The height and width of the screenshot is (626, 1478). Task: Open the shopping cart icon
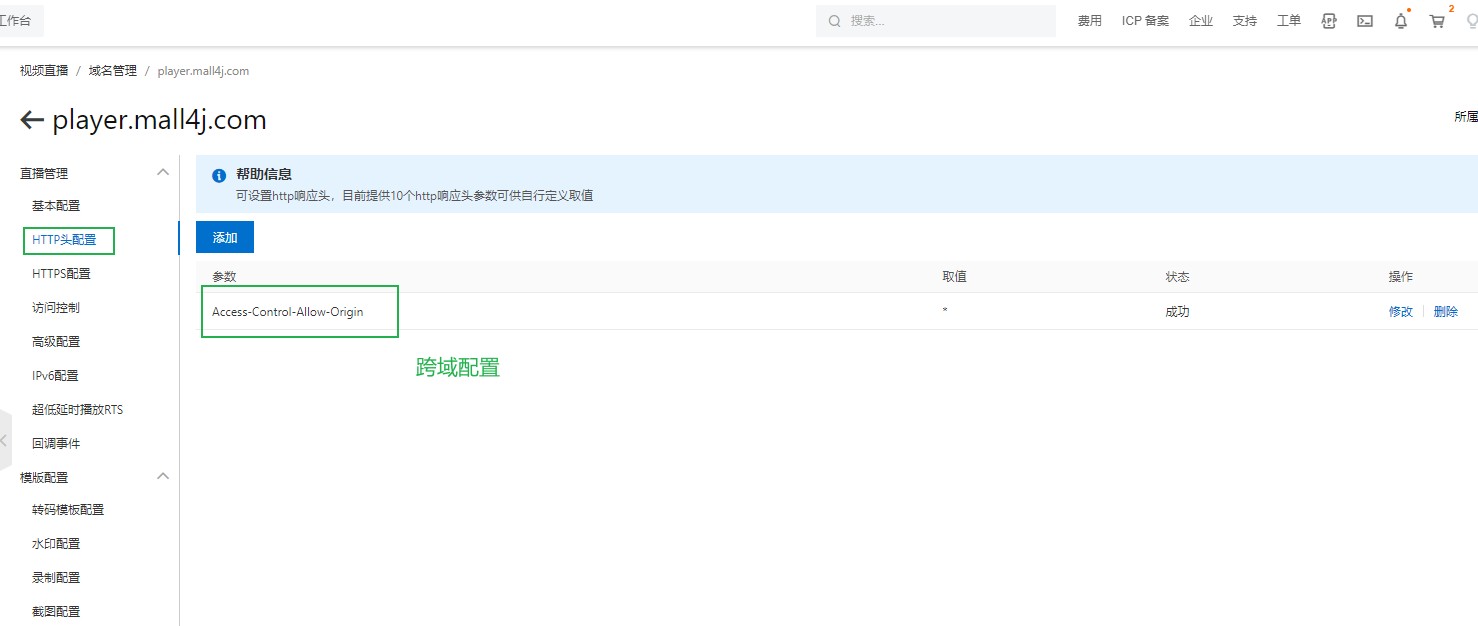point(1437,21)
